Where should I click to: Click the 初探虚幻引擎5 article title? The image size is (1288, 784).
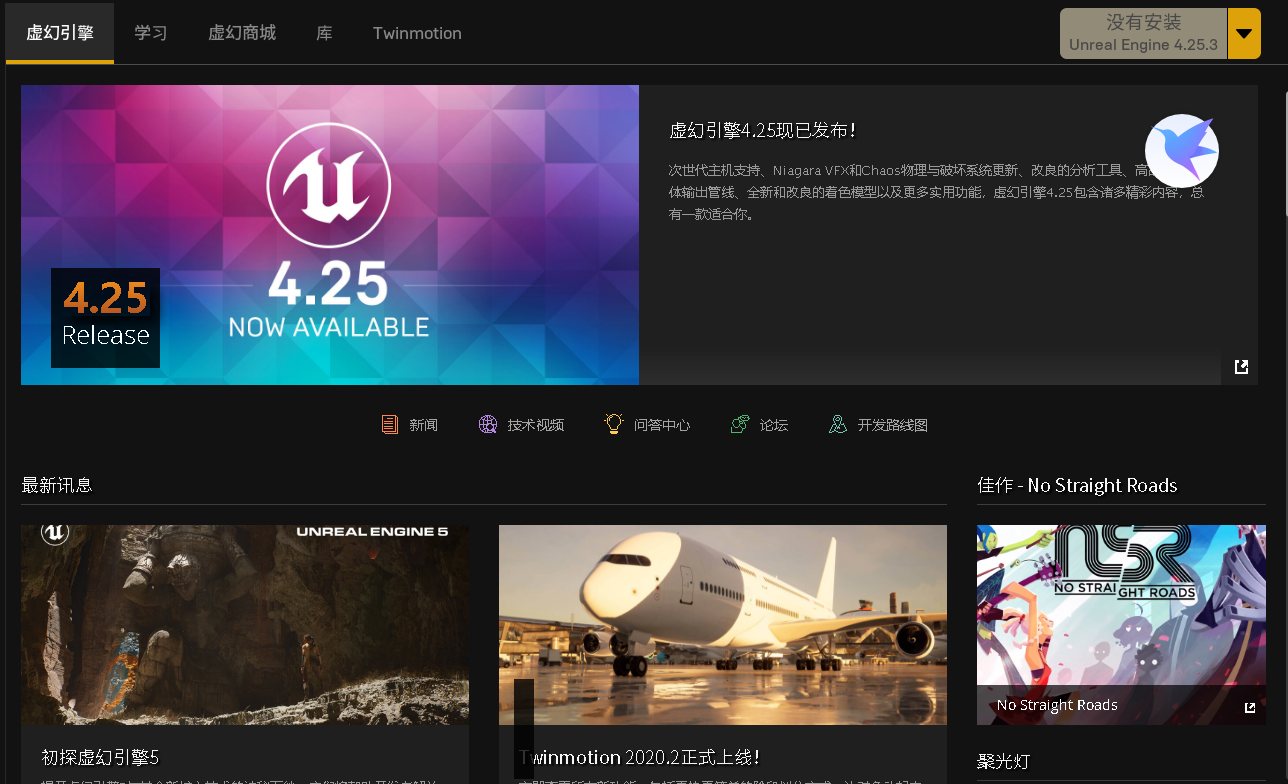coord(100,757)
